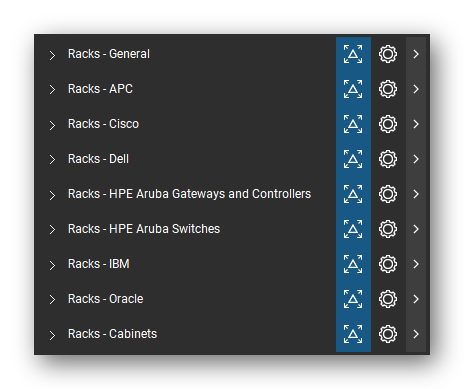Click the scale shape icon for Racks - IBM
Screen dimensions: 464x389
353,264
